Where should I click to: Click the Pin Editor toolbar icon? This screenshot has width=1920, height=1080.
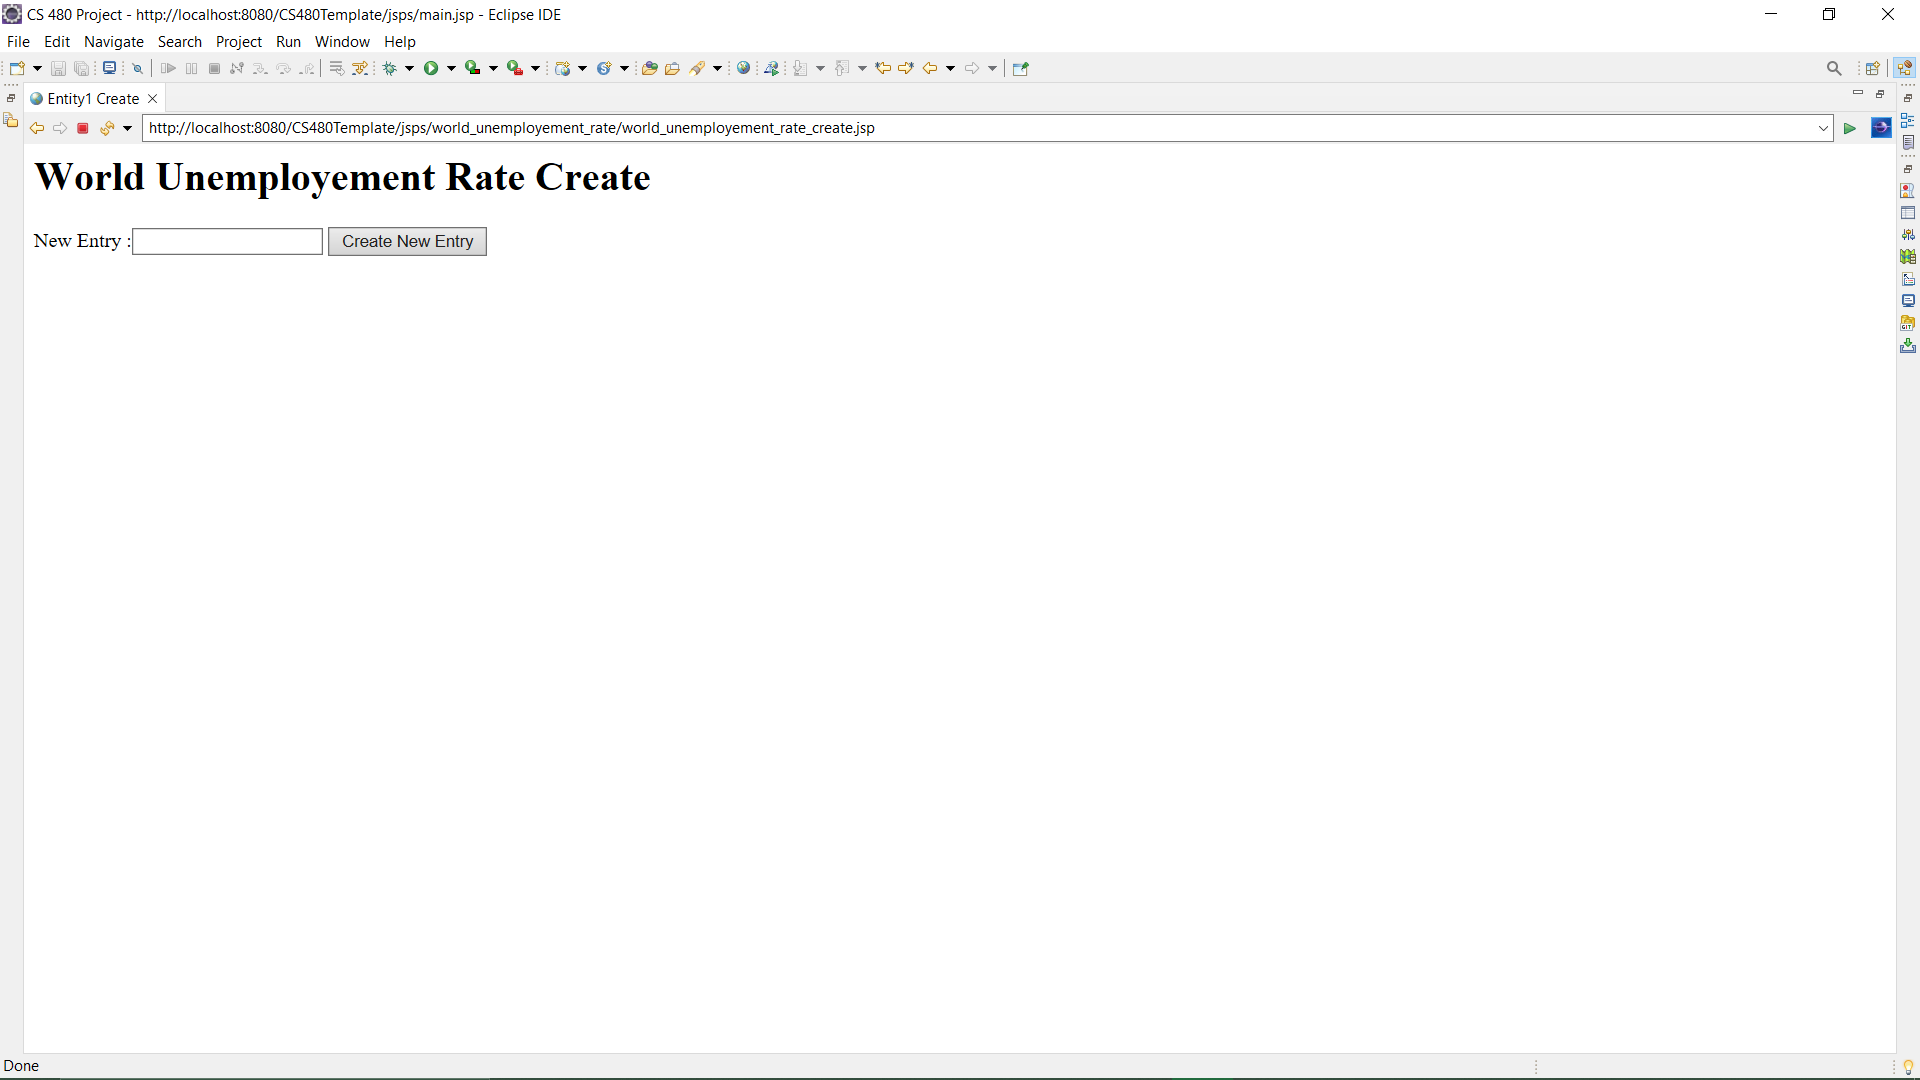(1020, 68)
